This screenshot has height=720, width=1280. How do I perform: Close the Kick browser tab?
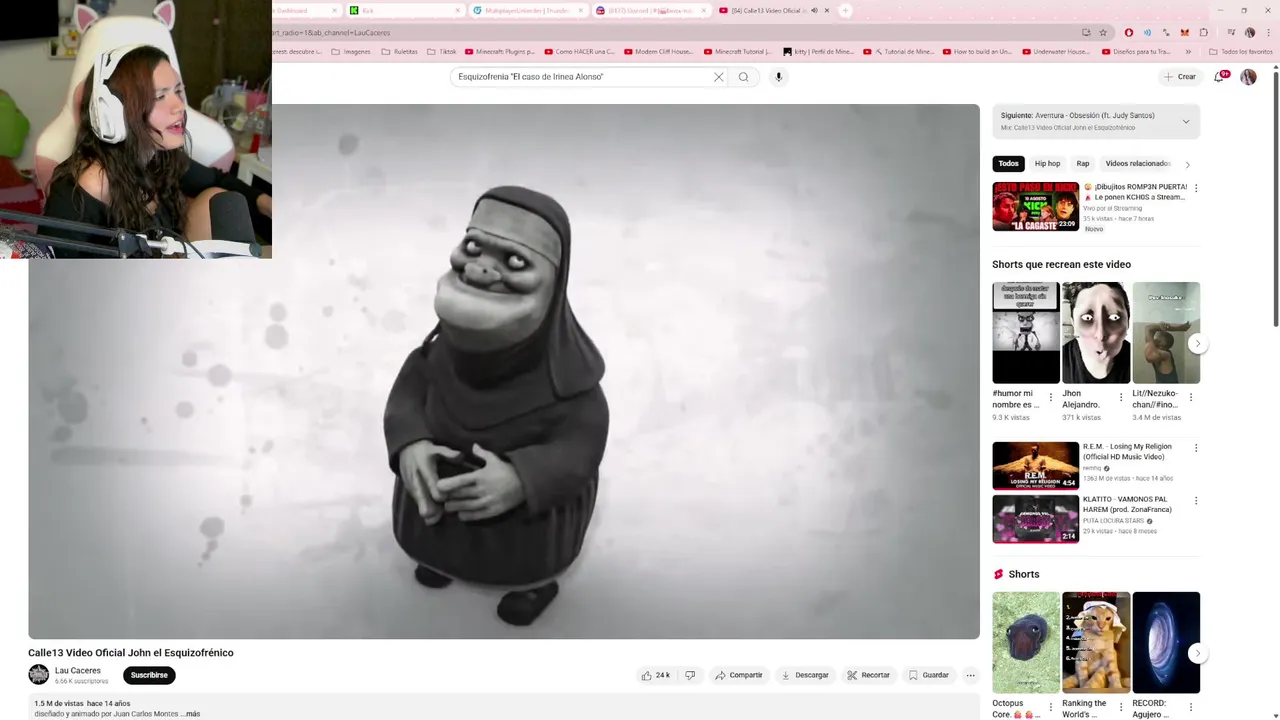click(458, 10)
